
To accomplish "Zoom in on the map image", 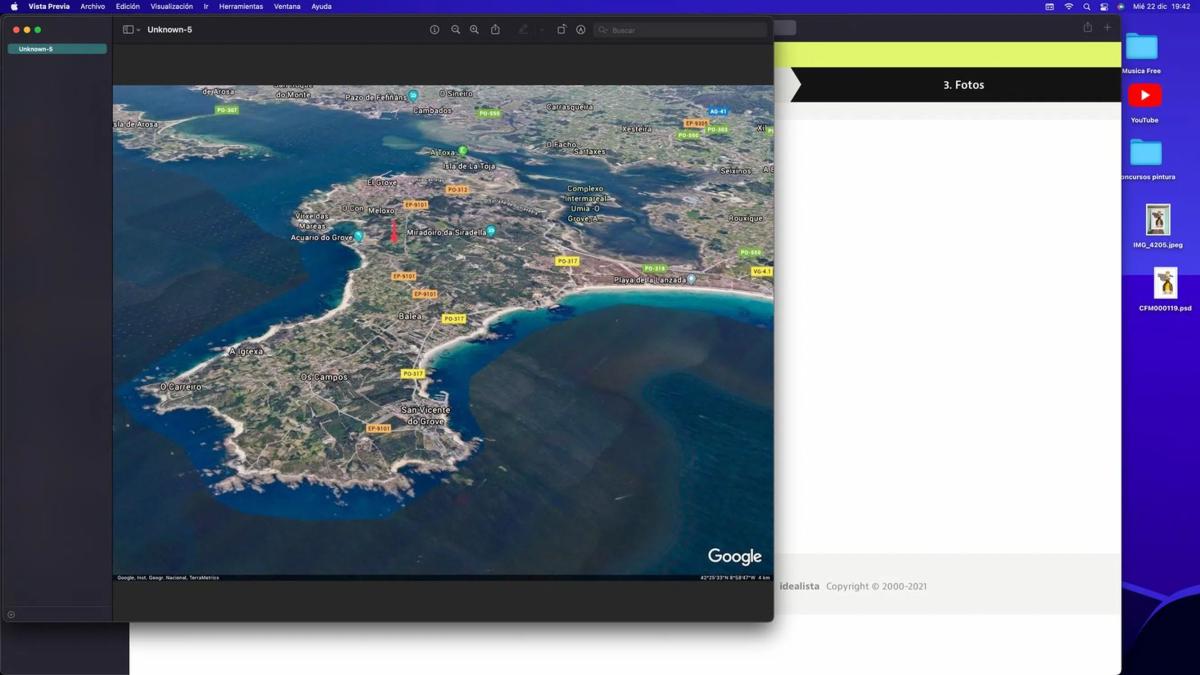I will click(x=474, y=30).
